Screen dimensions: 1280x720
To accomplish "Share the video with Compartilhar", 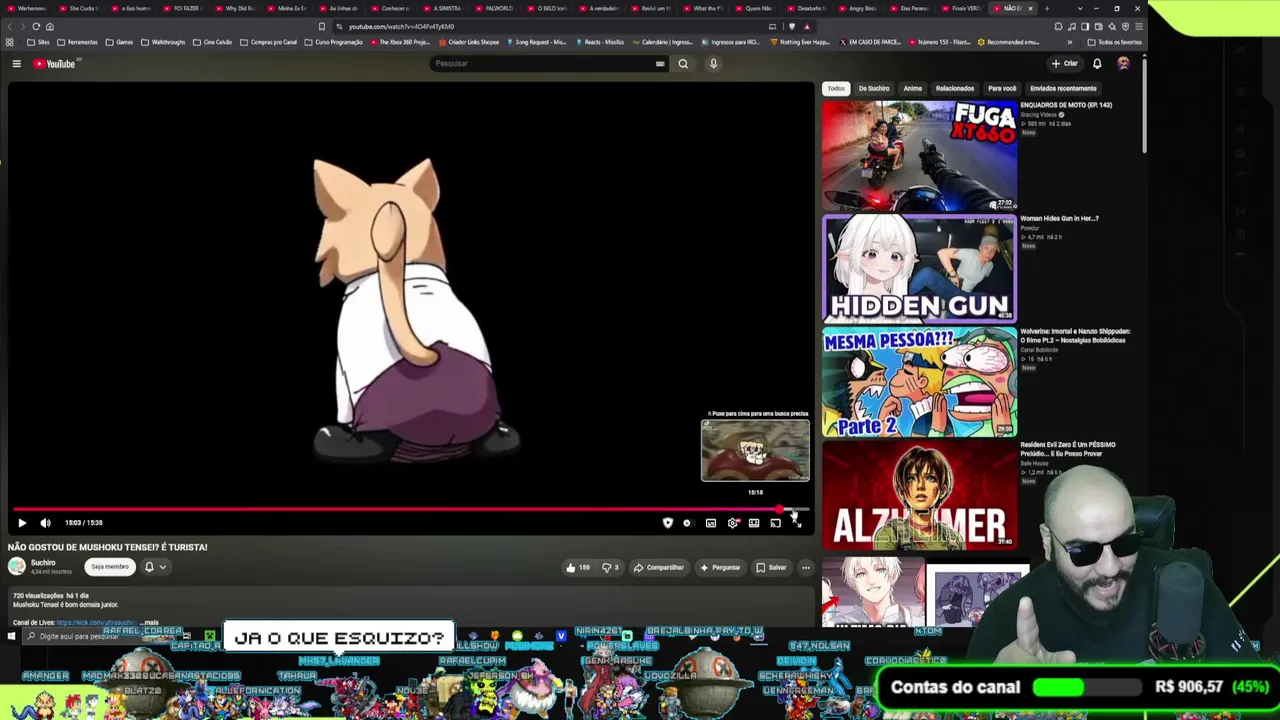I will [x=659, y=567].
